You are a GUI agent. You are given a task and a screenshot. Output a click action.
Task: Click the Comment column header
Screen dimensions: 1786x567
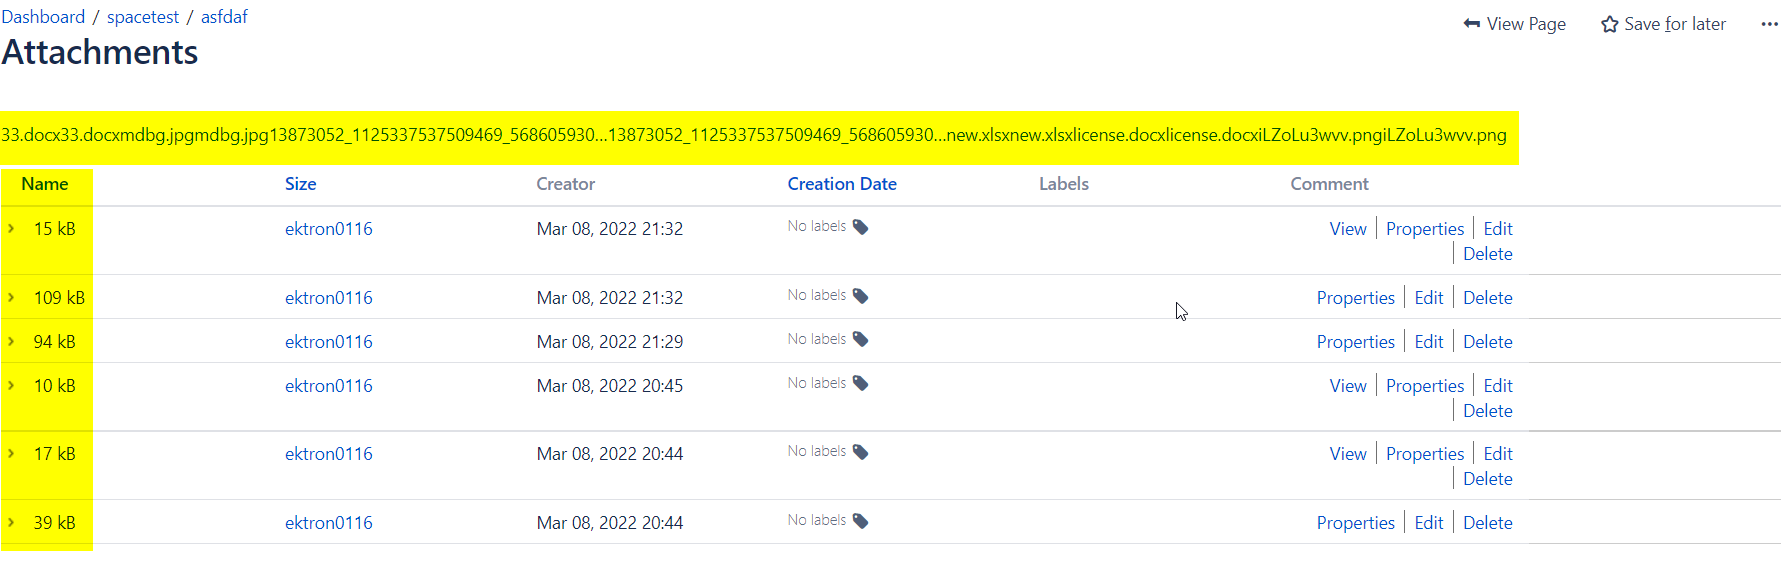[x=1329, y=184]
